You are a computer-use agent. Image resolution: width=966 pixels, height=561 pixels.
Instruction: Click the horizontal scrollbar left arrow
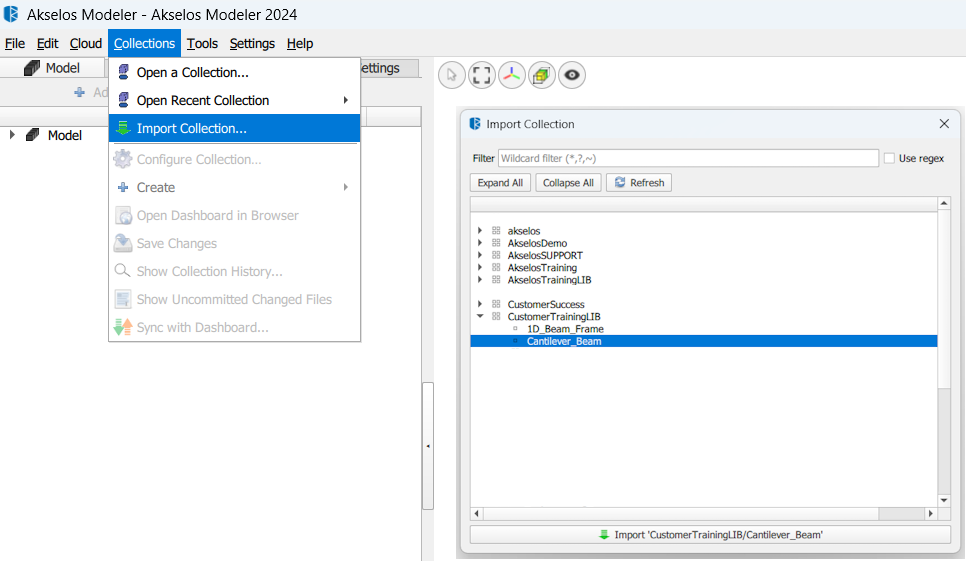click(476, 514)
